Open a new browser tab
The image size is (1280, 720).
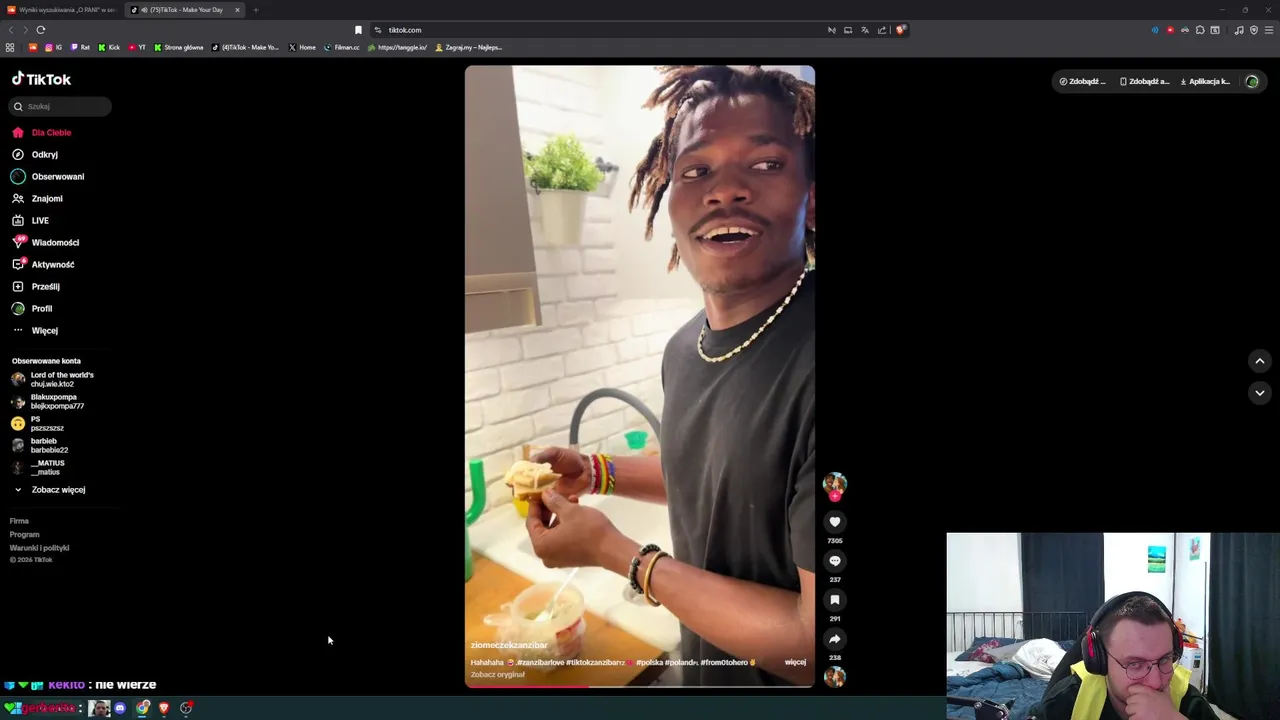[x=256, y=10]
